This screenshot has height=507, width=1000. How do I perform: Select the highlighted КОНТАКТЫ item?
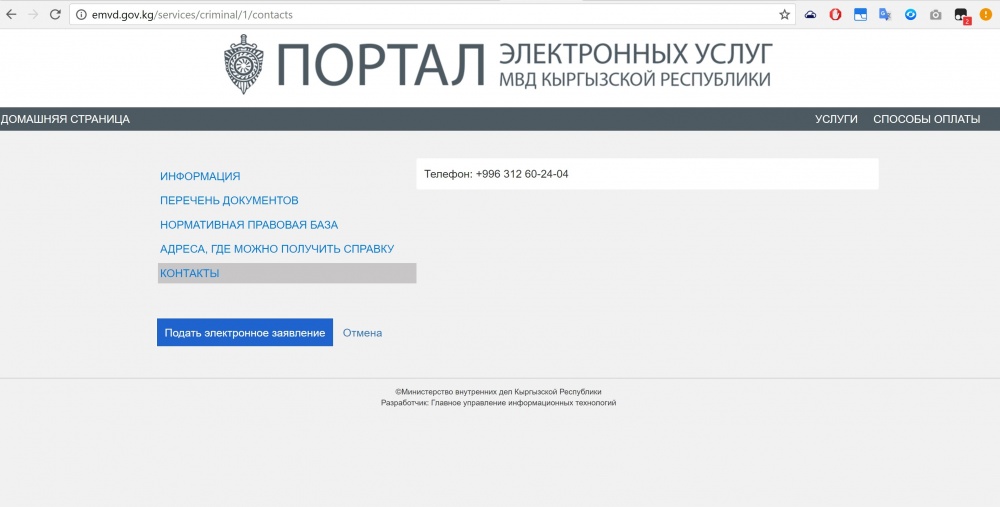[287, 273]
